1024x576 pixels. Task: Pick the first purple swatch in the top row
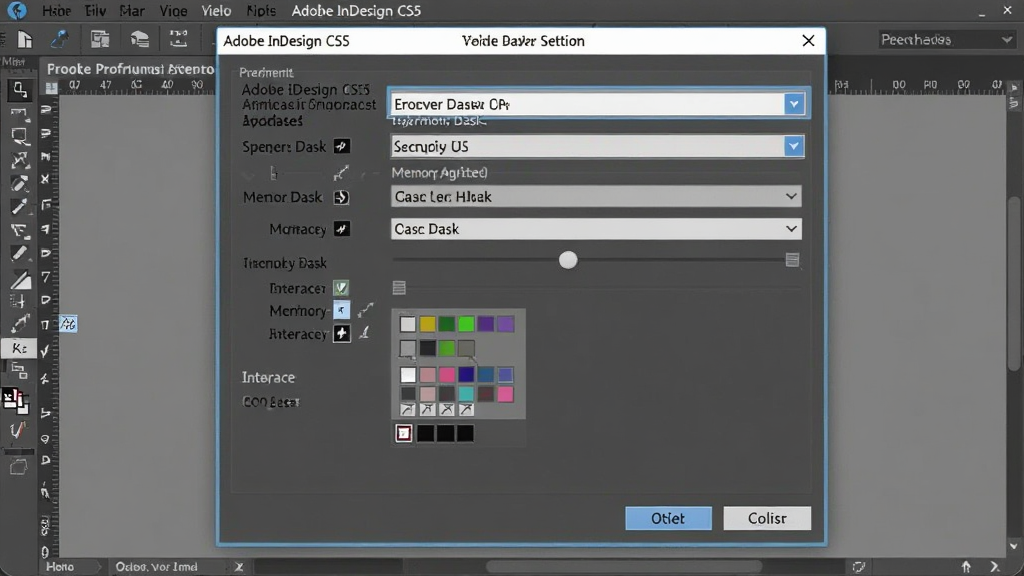tap(486, 323)
